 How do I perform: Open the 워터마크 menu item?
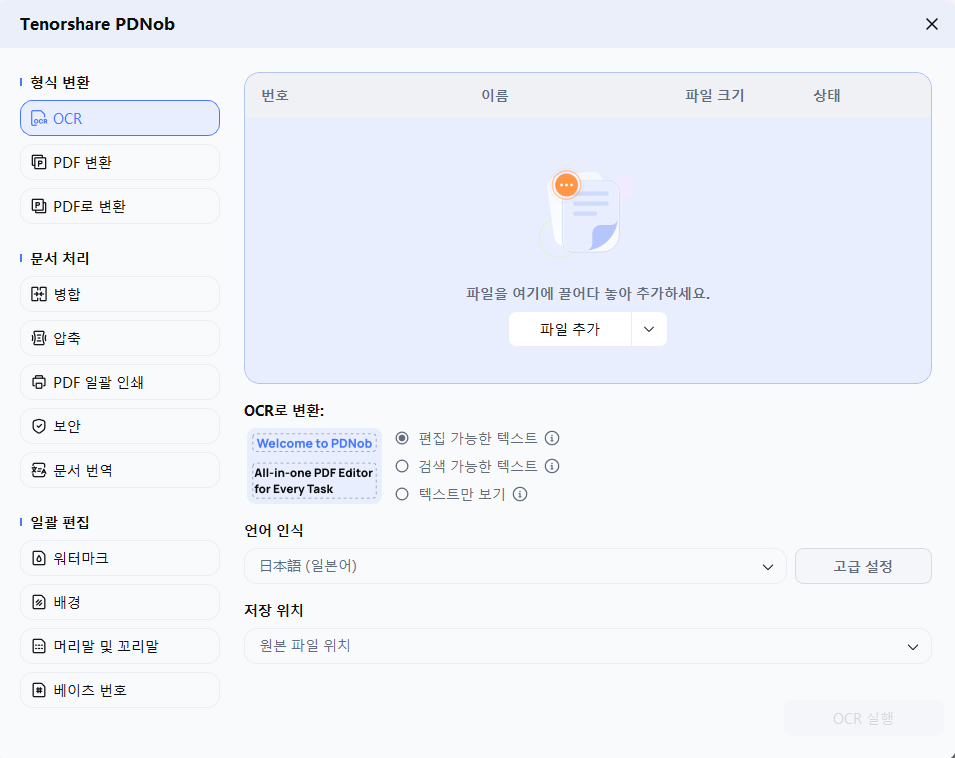pos(120,558)
